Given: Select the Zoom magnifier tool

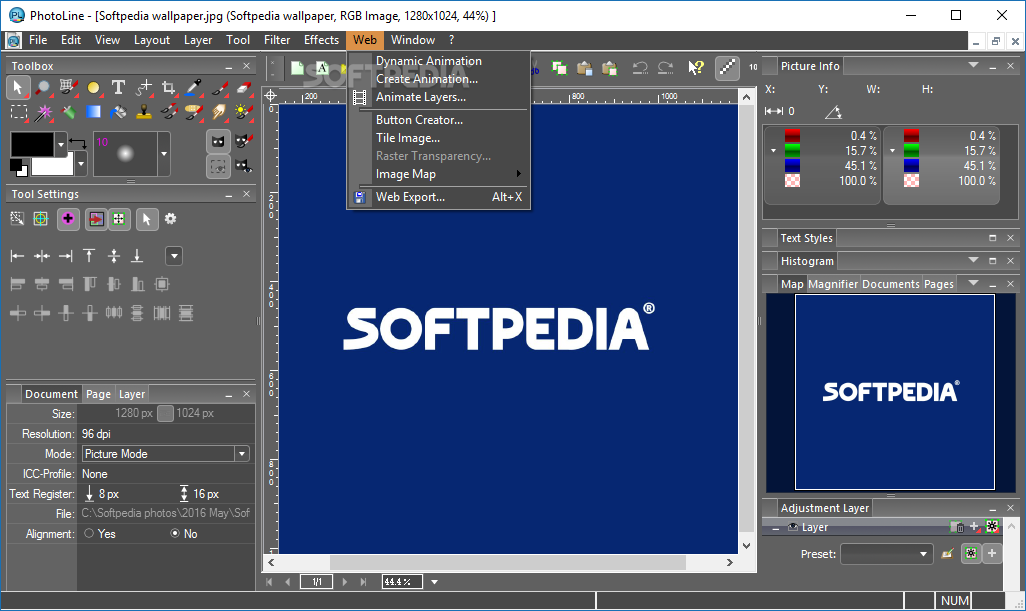Looking at the screenshot, I should [43, 87].
